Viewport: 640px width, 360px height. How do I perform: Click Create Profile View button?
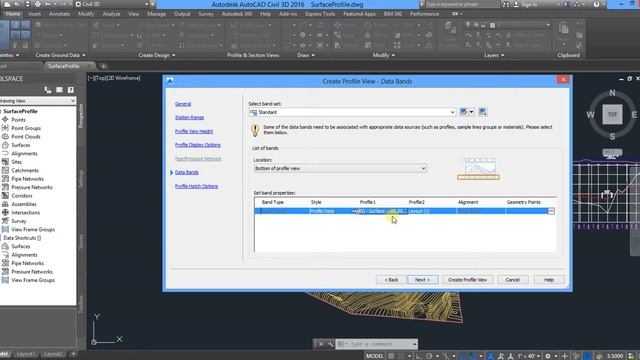(467, 280)
